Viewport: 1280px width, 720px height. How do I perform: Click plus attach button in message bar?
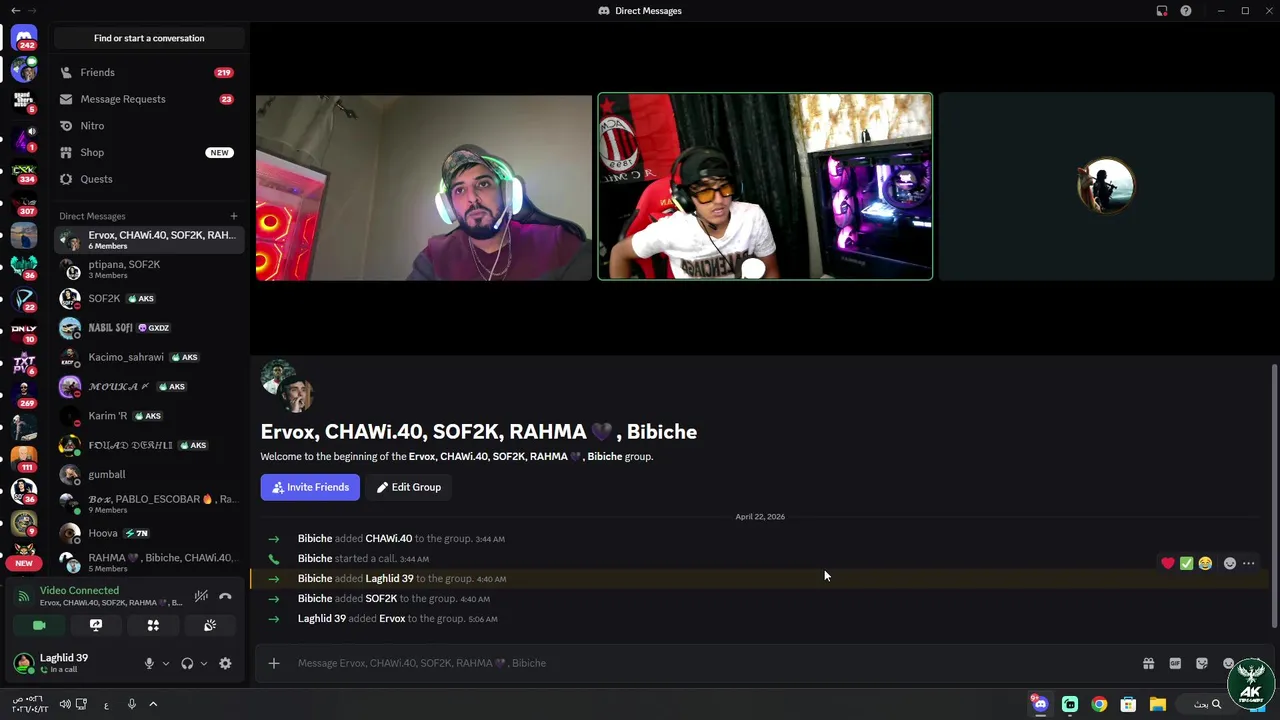274,663
